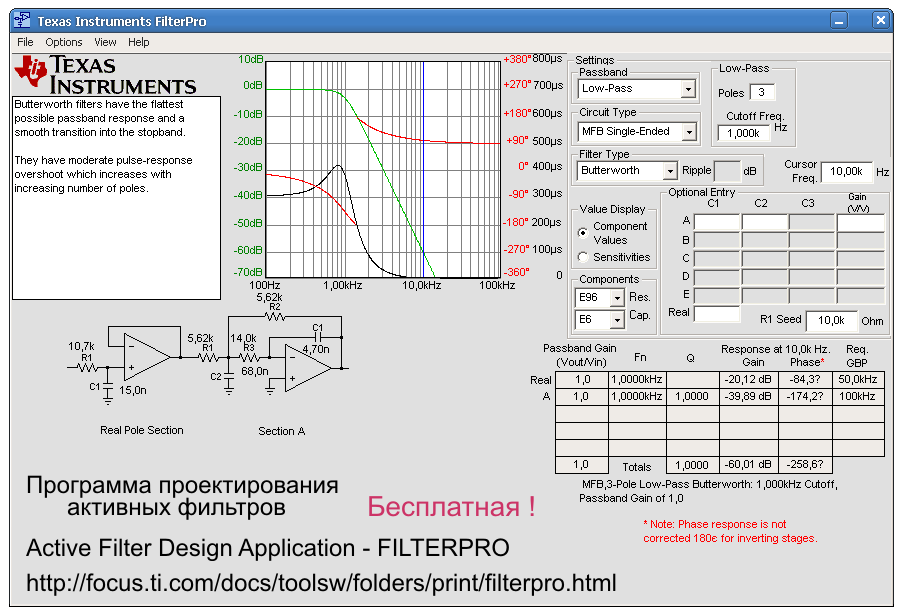
Task: Click the R1 Seed value field
Action: [x=831, y=321]
